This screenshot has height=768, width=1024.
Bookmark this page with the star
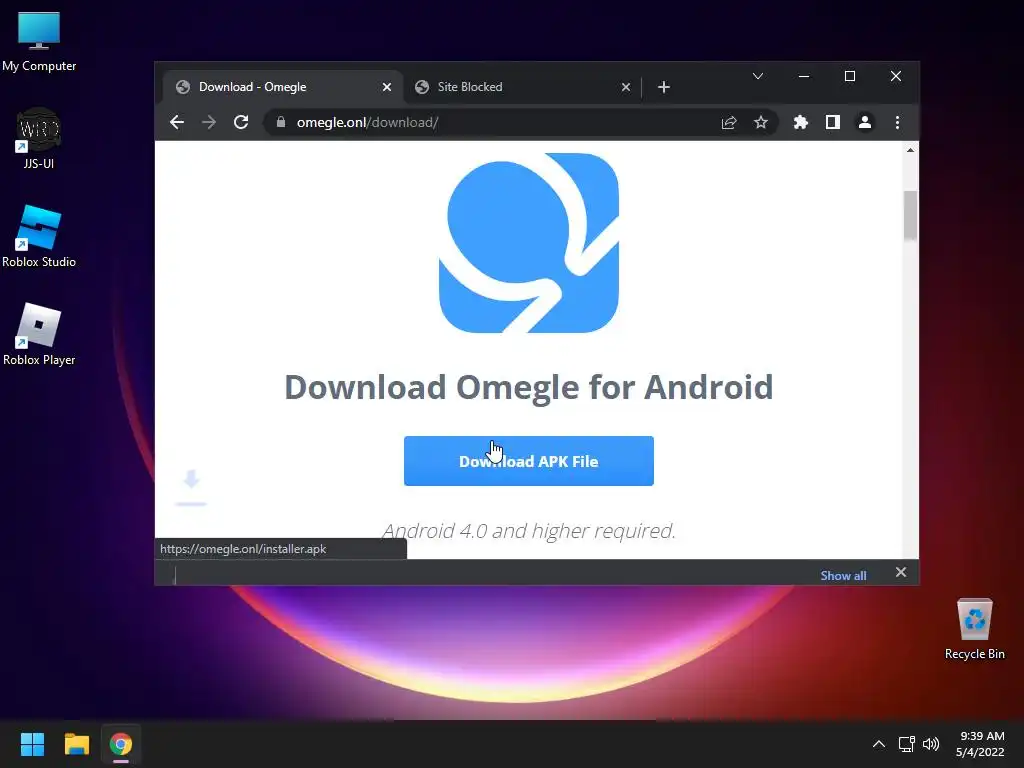click(x=761, y=122)
